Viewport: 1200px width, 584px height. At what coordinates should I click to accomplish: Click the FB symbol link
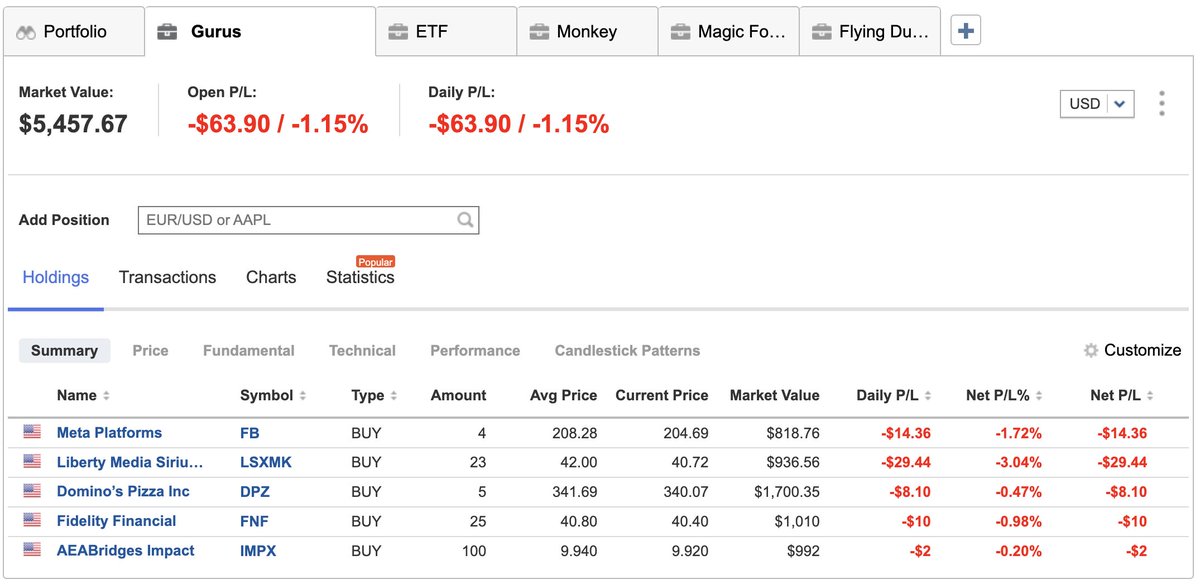pos(250,433)
